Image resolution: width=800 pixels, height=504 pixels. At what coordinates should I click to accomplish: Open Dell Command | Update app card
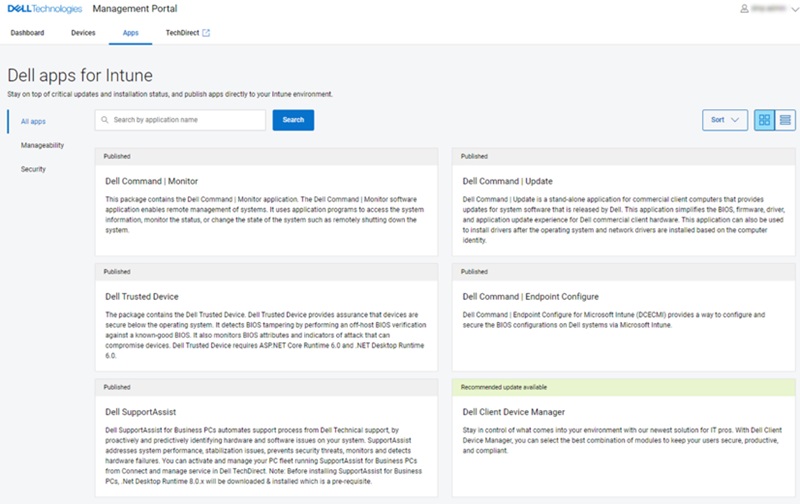(506, 183)
